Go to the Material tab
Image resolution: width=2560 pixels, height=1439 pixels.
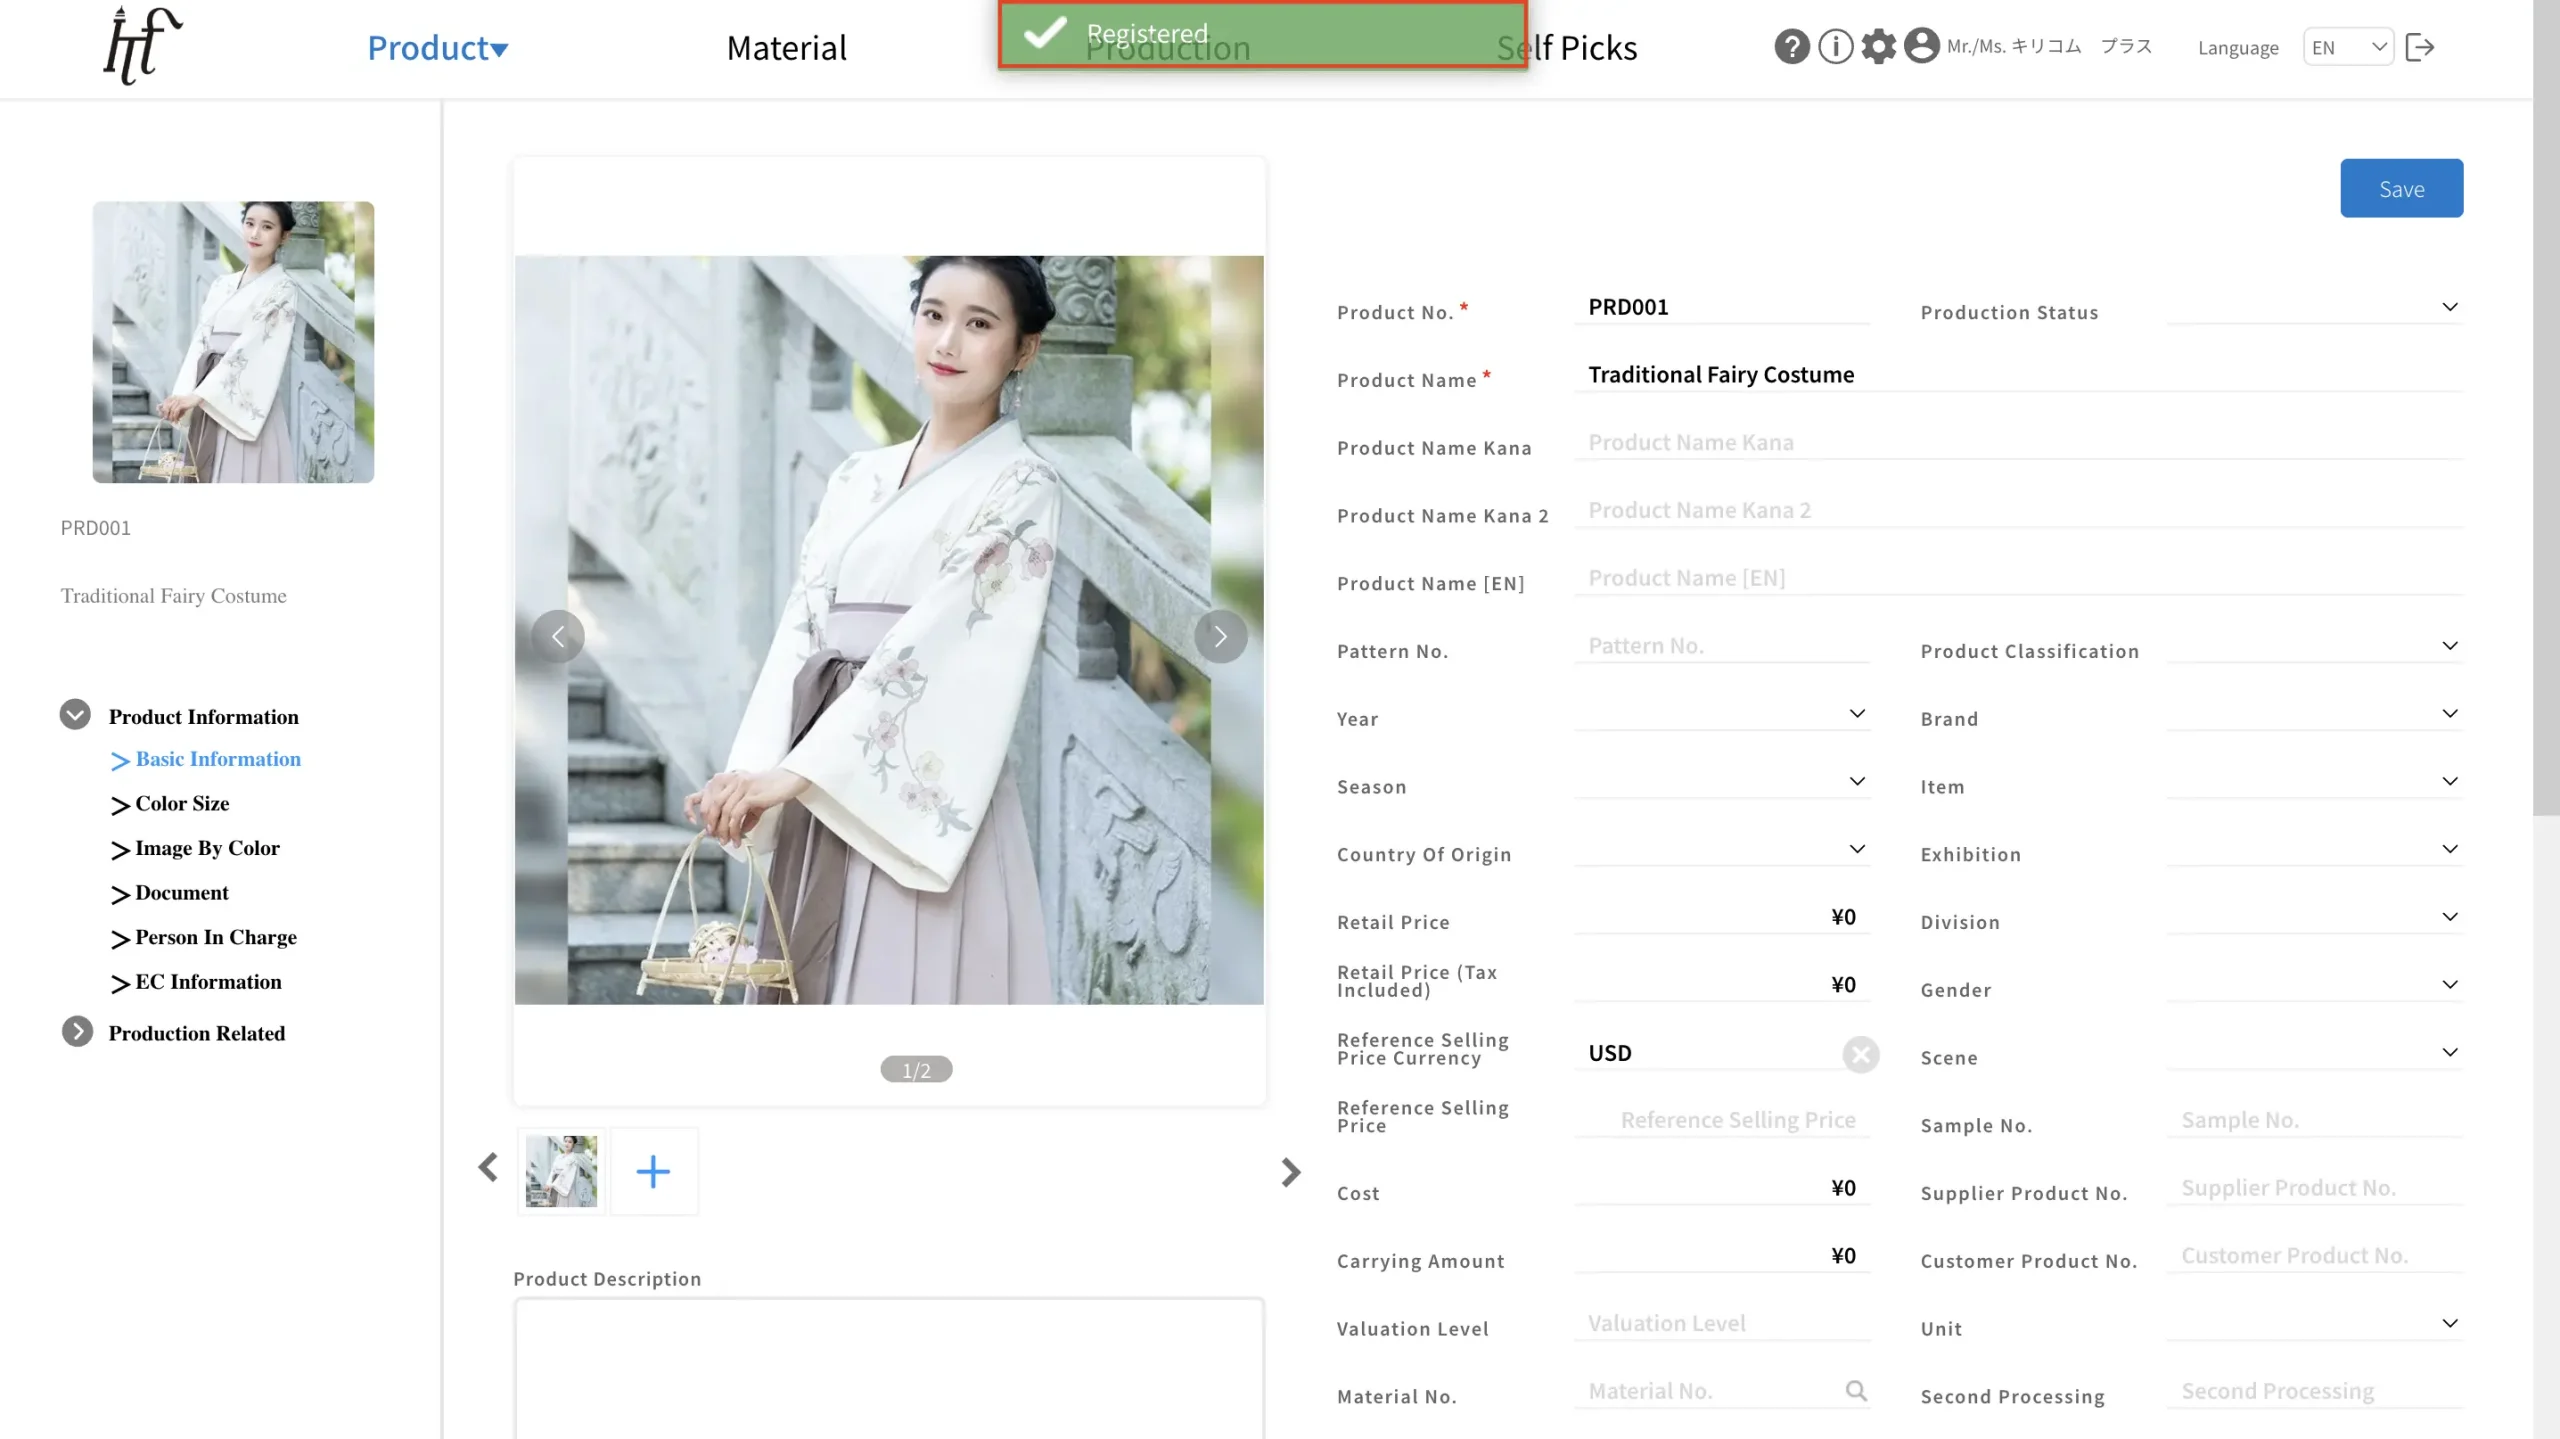click(786, 47)
